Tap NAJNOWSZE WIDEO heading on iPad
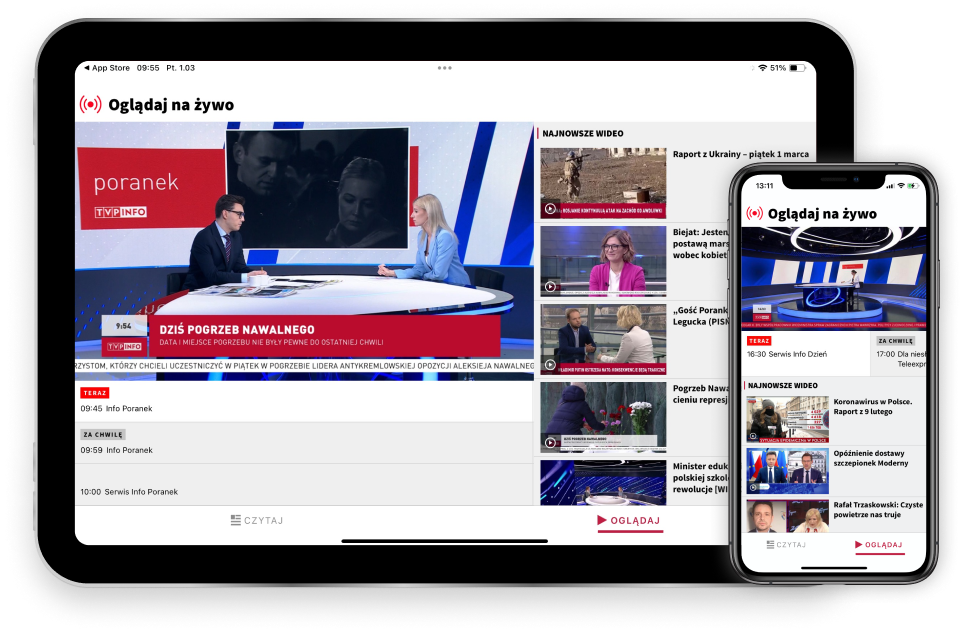Viewport: 964px width, 634px height. (x=583, y=133)
